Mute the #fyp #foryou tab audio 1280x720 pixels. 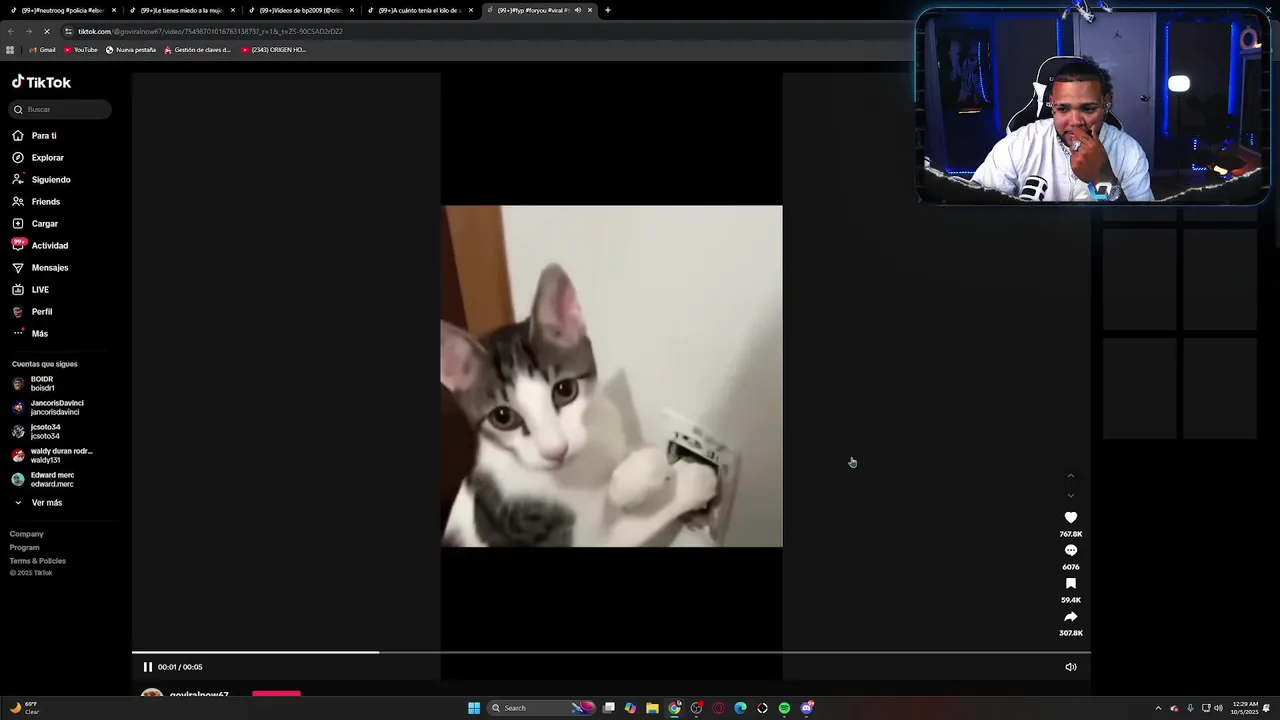tap(577, 10)
